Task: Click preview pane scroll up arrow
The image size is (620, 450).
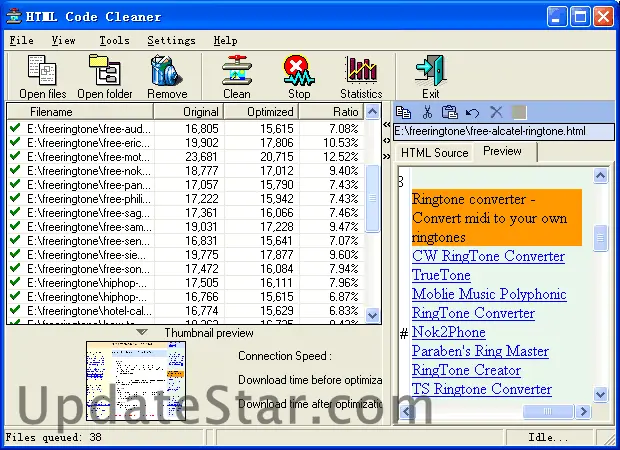Action: tap(600, 175)
